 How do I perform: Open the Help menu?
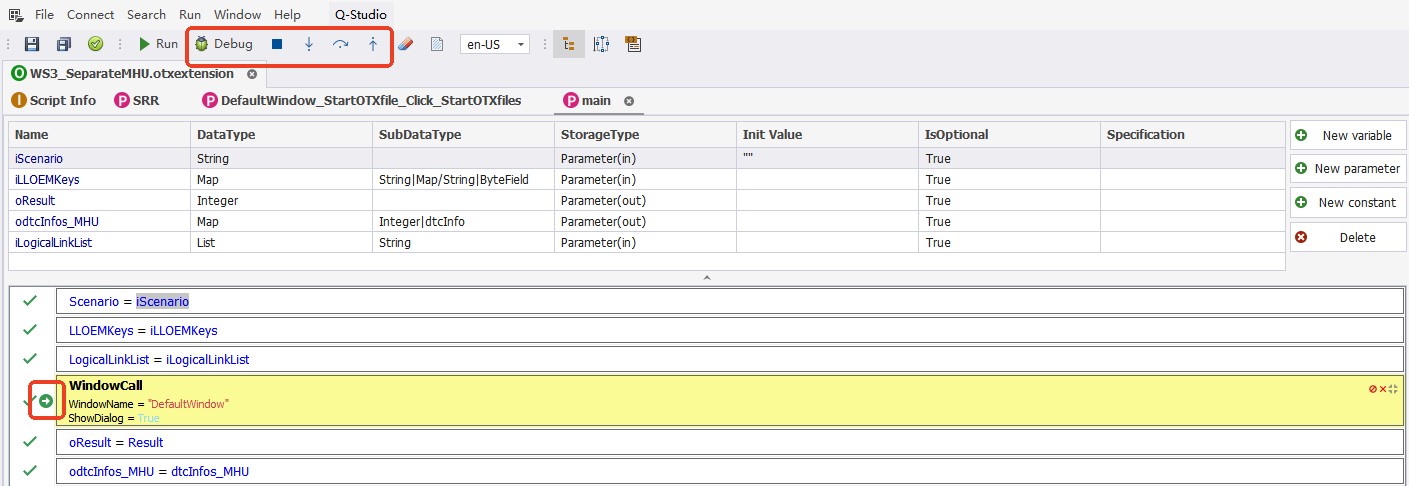(x=287, y=14)
